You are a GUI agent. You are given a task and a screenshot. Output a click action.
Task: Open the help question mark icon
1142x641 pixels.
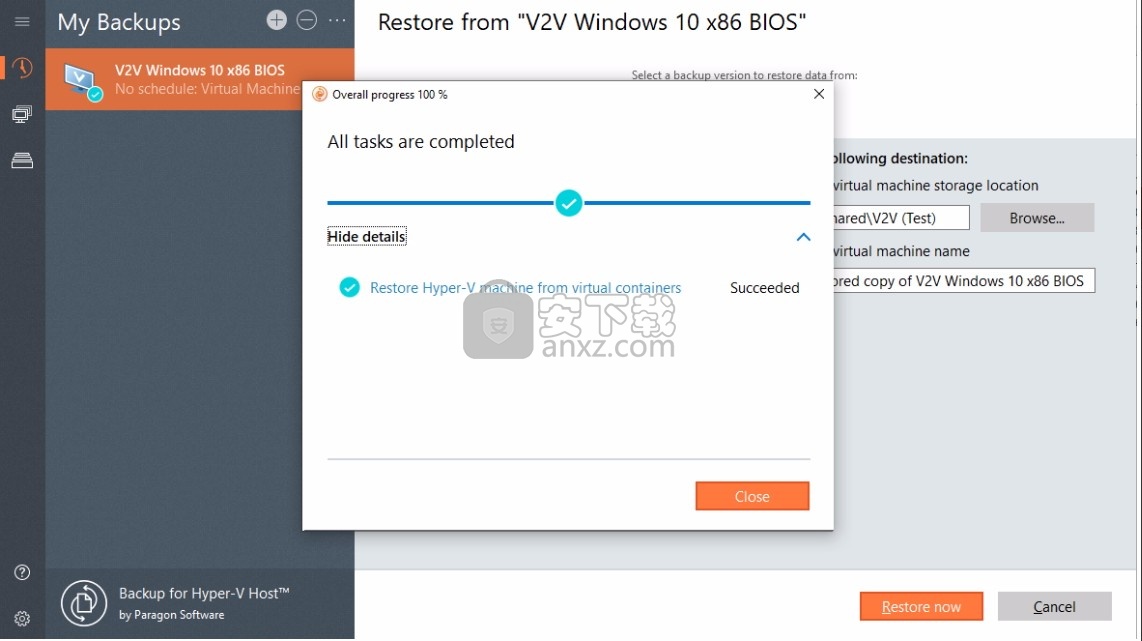22,573
